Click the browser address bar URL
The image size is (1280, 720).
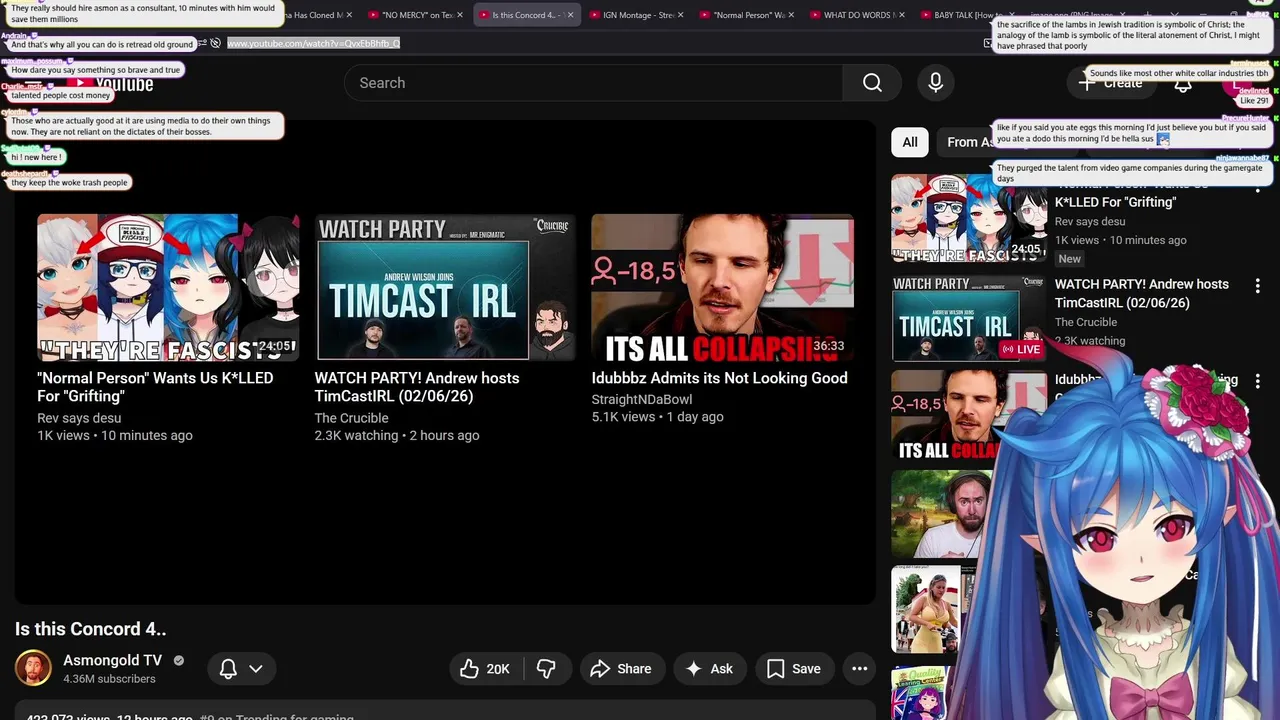(313, 43)
